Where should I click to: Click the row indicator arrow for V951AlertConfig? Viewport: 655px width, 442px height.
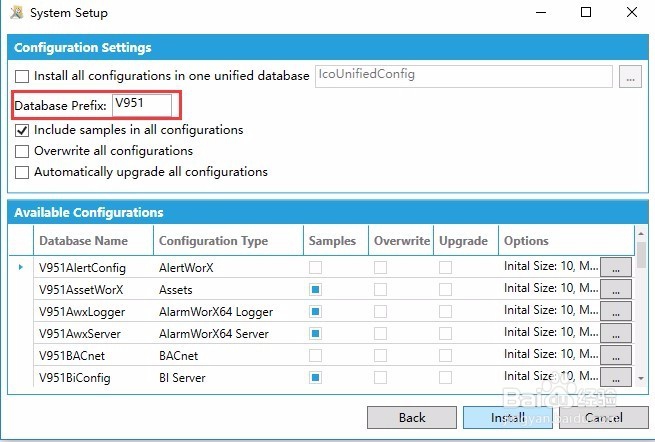tap(21, 267)
